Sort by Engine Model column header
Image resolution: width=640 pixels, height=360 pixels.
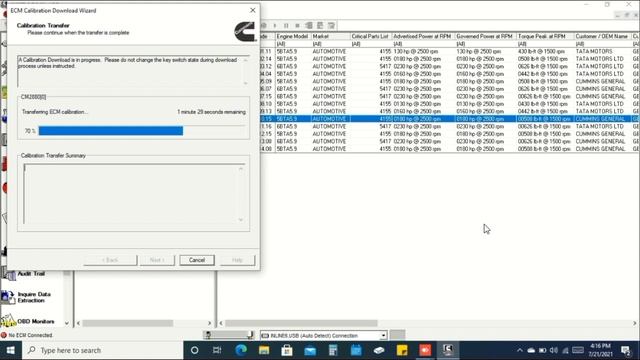[x=293, y=36]
